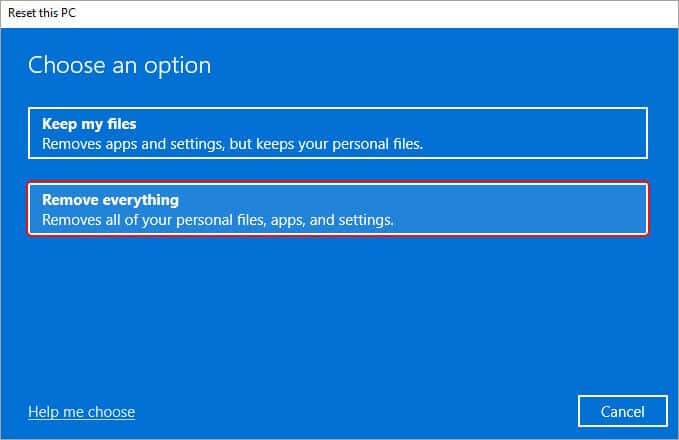Click the bold 'Remove everything' title
This screenshot has height=440, width=679.
110,200
